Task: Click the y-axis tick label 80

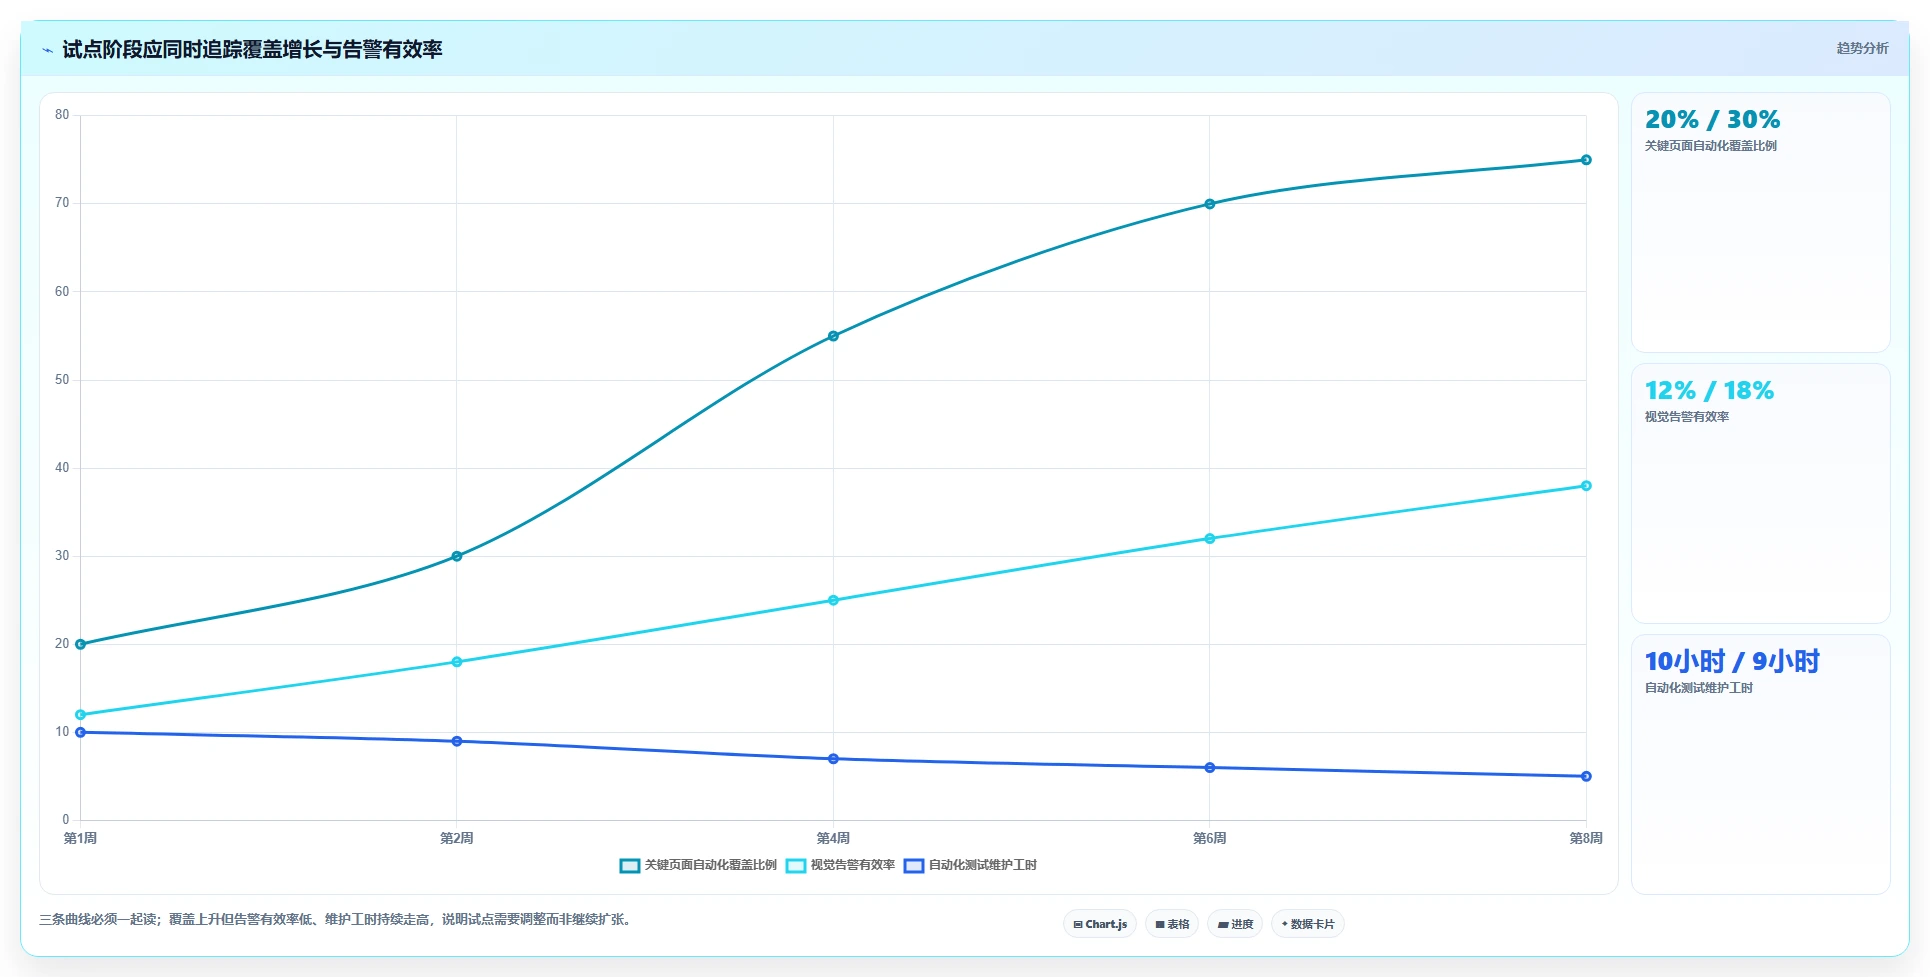Action: 62,115
